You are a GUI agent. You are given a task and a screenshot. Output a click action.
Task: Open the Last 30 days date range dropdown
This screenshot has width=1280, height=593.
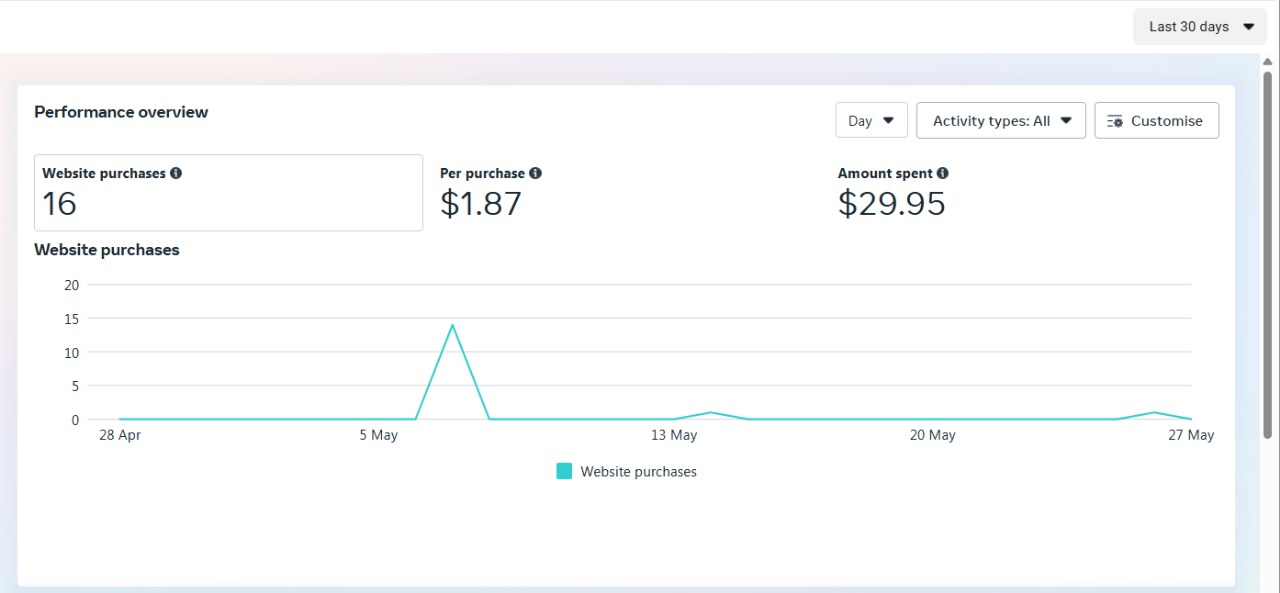pos(1200,27)
